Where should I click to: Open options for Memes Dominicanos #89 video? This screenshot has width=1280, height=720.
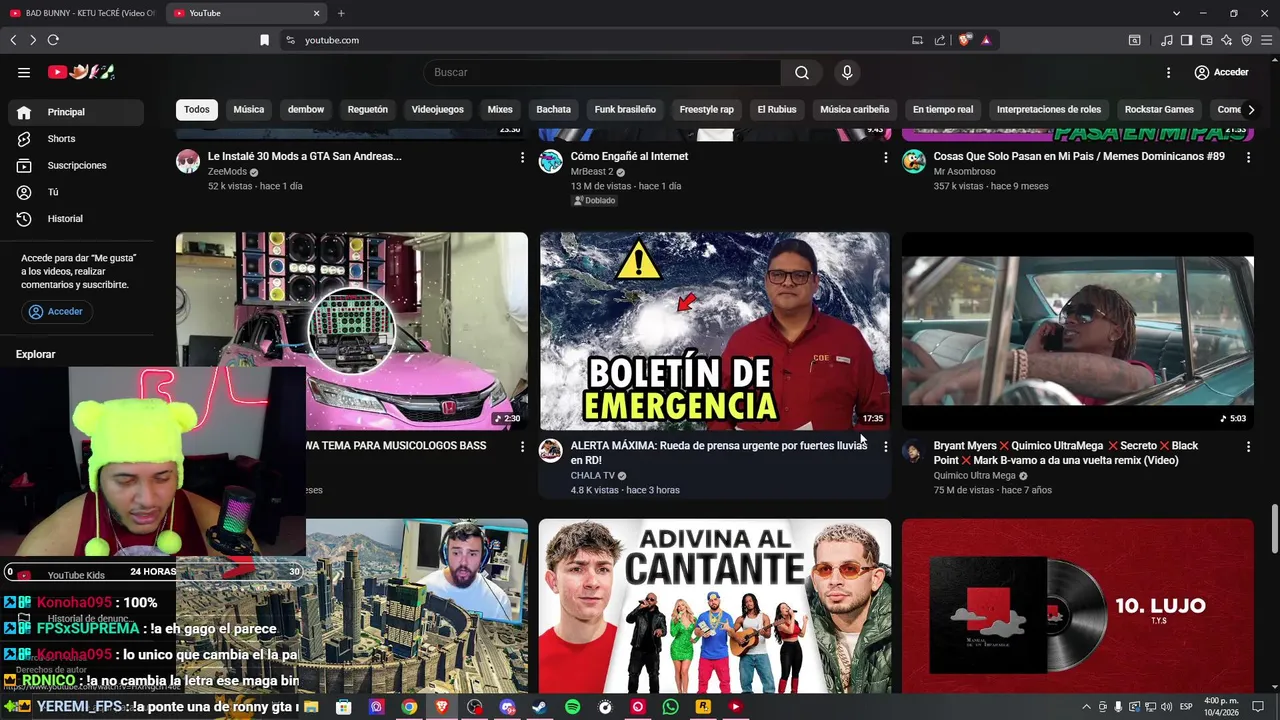[x=1248, y=157]
